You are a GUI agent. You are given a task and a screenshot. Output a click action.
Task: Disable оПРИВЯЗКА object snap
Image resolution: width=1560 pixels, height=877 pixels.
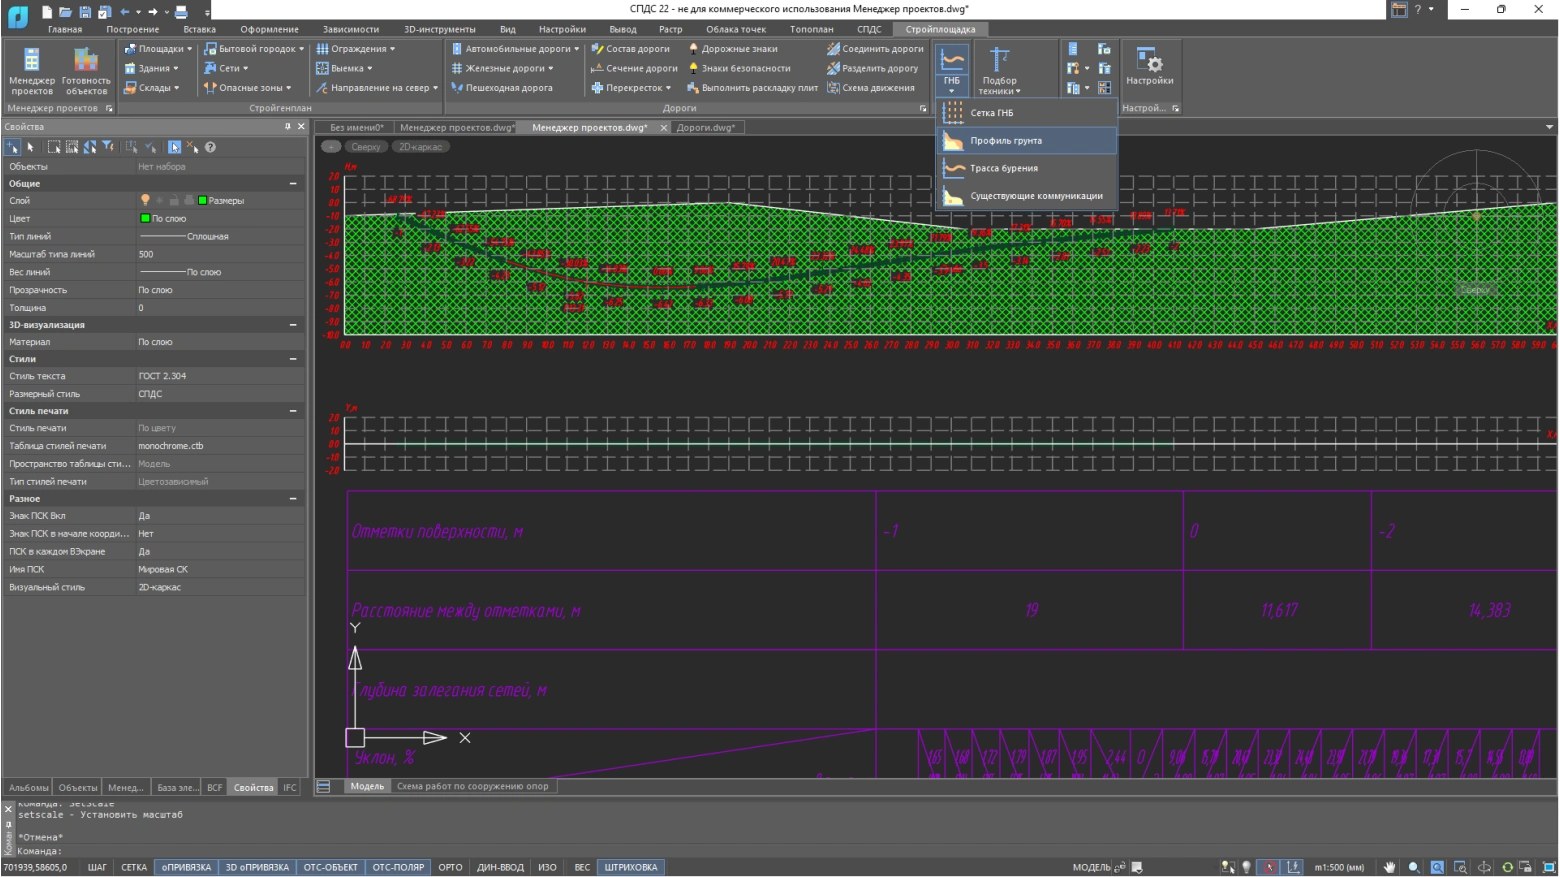coord(187,867)
